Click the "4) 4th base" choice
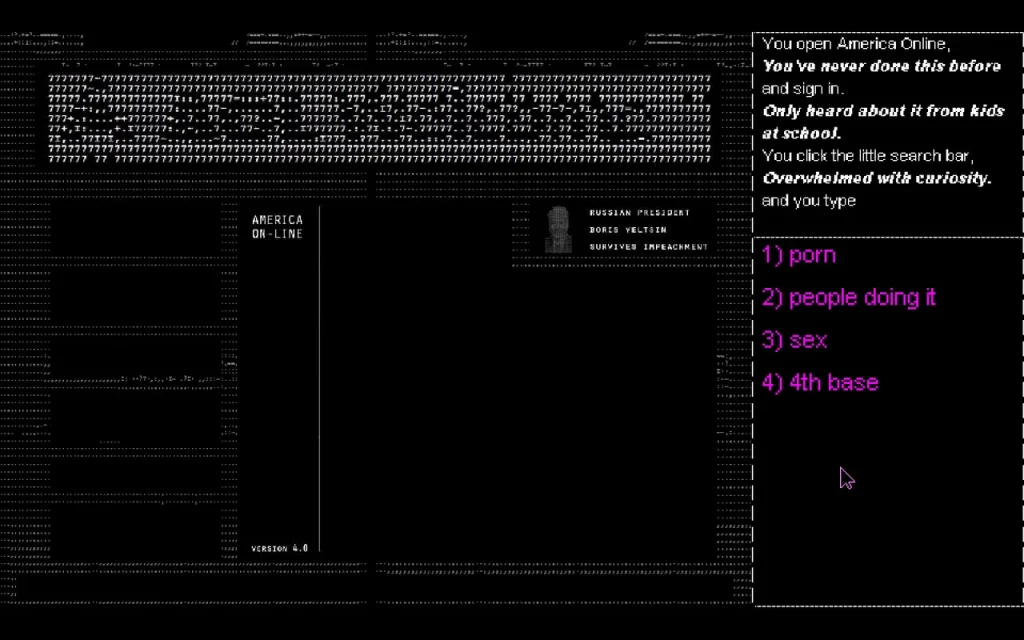1024x640 pixels. [820, 383]
